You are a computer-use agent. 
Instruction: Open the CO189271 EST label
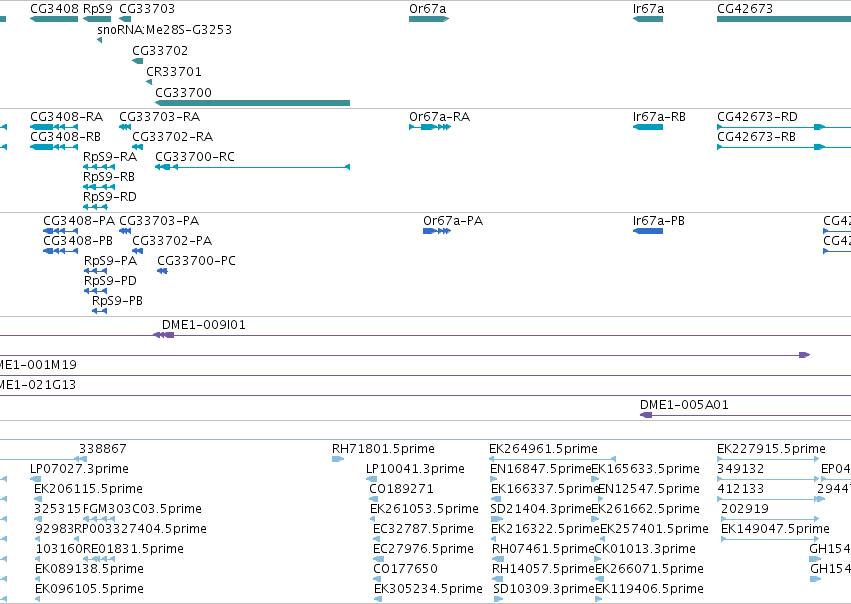click(402, 489)
